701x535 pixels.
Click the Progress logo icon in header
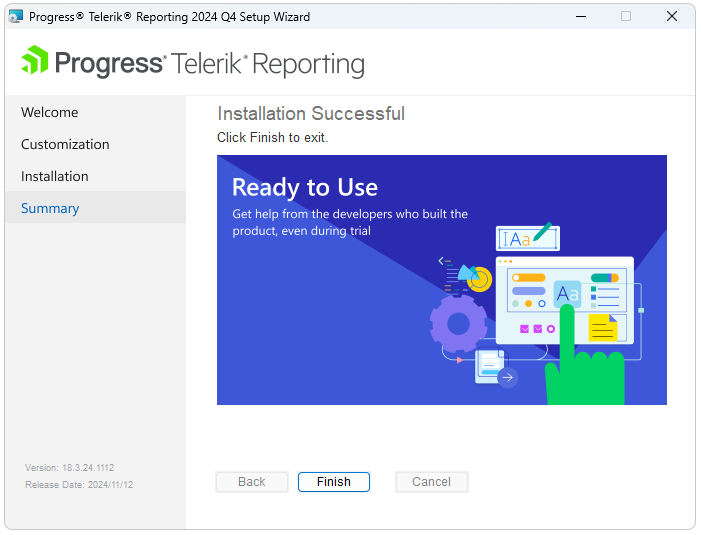(x=34, y=60)
